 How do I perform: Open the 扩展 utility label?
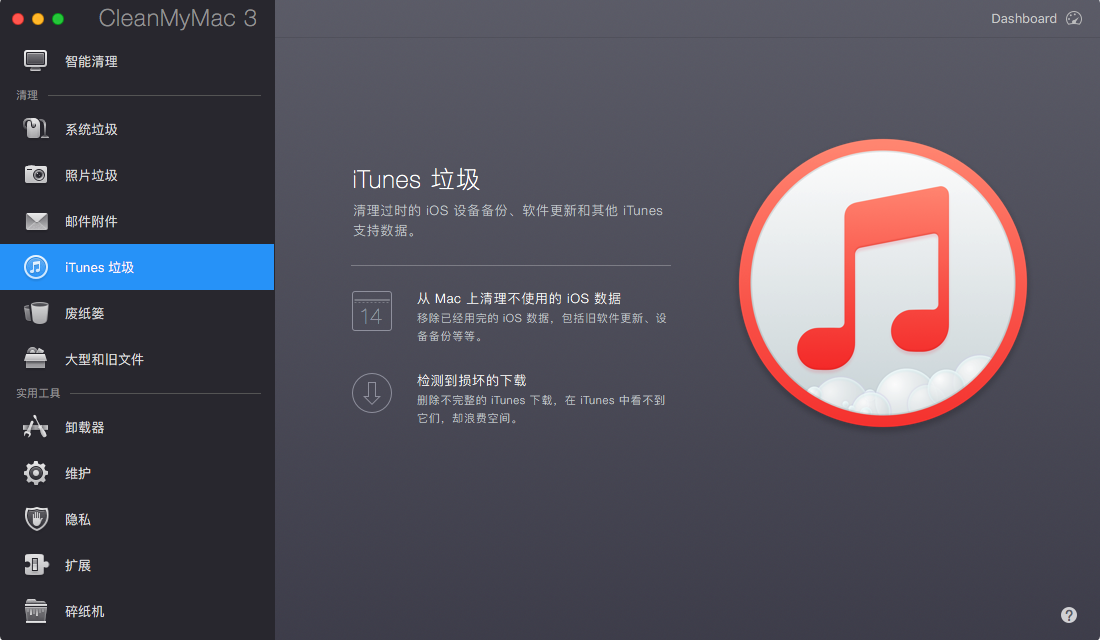click(78, 565)
